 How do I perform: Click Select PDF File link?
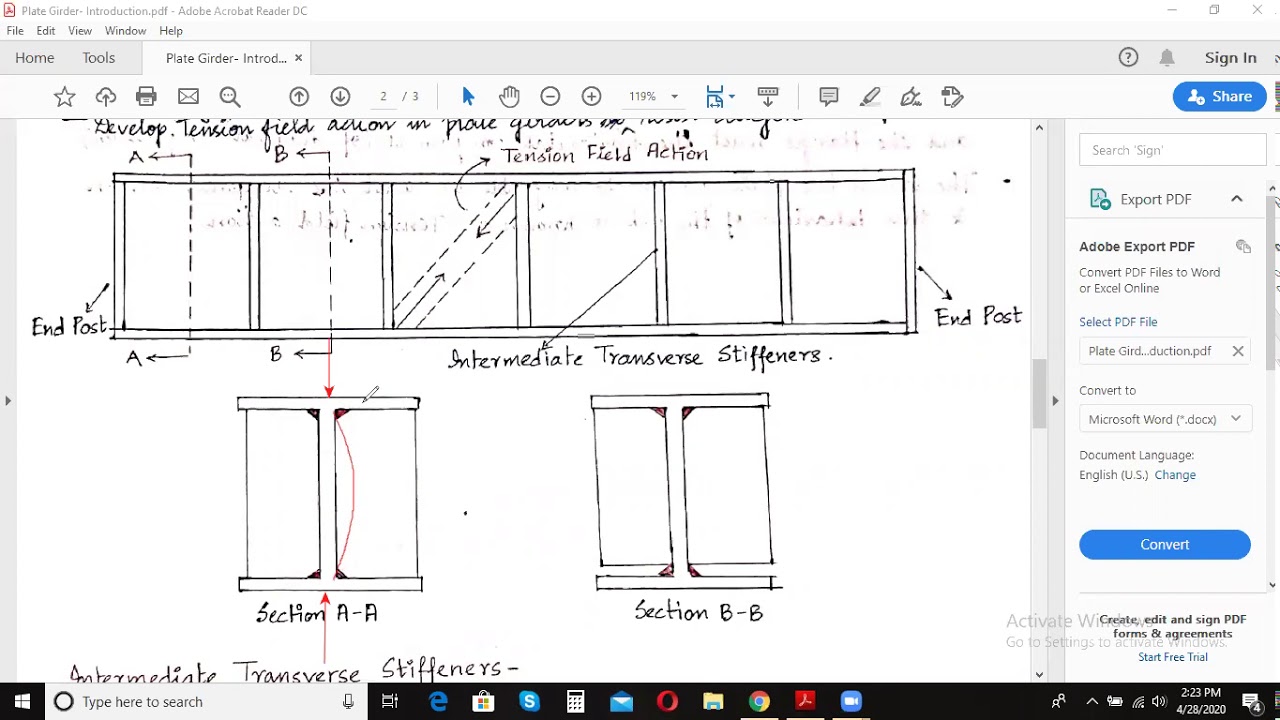tap(1118, 322)
